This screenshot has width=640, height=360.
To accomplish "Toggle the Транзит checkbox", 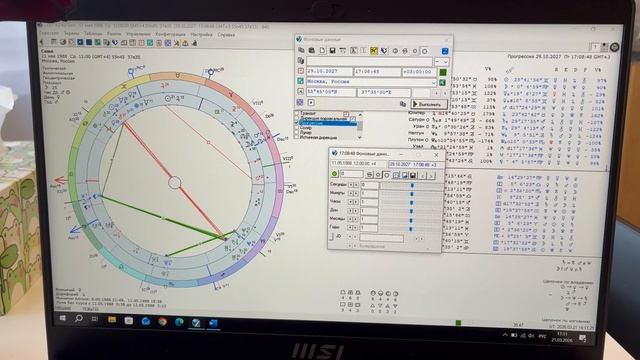I will point(297,113).
